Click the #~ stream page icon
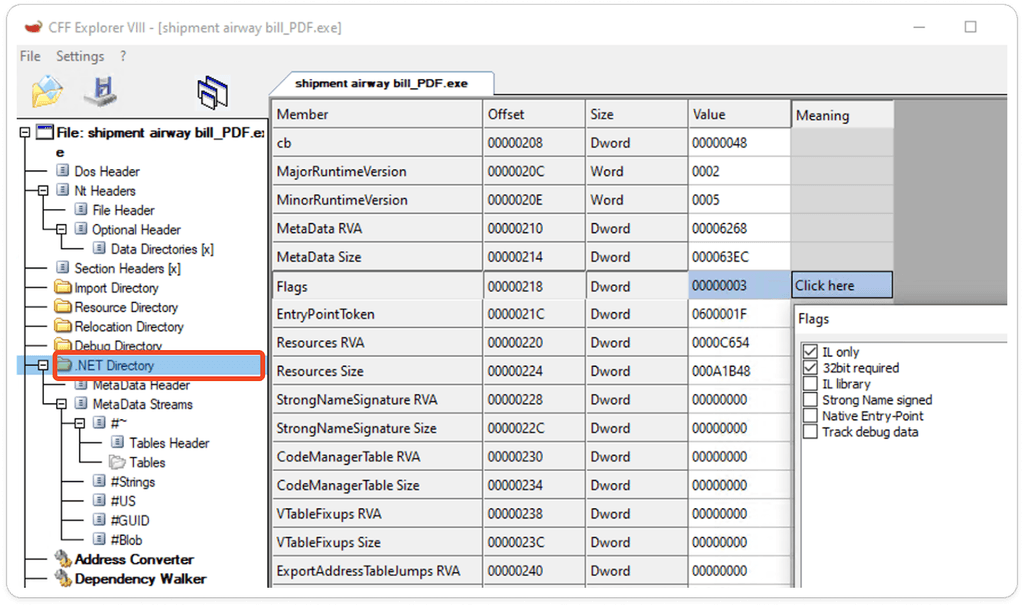This screenshot has width=1024, height=607. [99, 423]
